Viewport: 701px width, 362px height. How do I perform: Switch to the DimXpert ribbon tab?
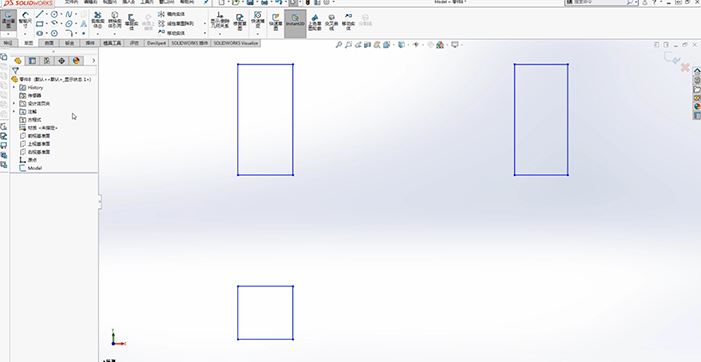point(156,43)
